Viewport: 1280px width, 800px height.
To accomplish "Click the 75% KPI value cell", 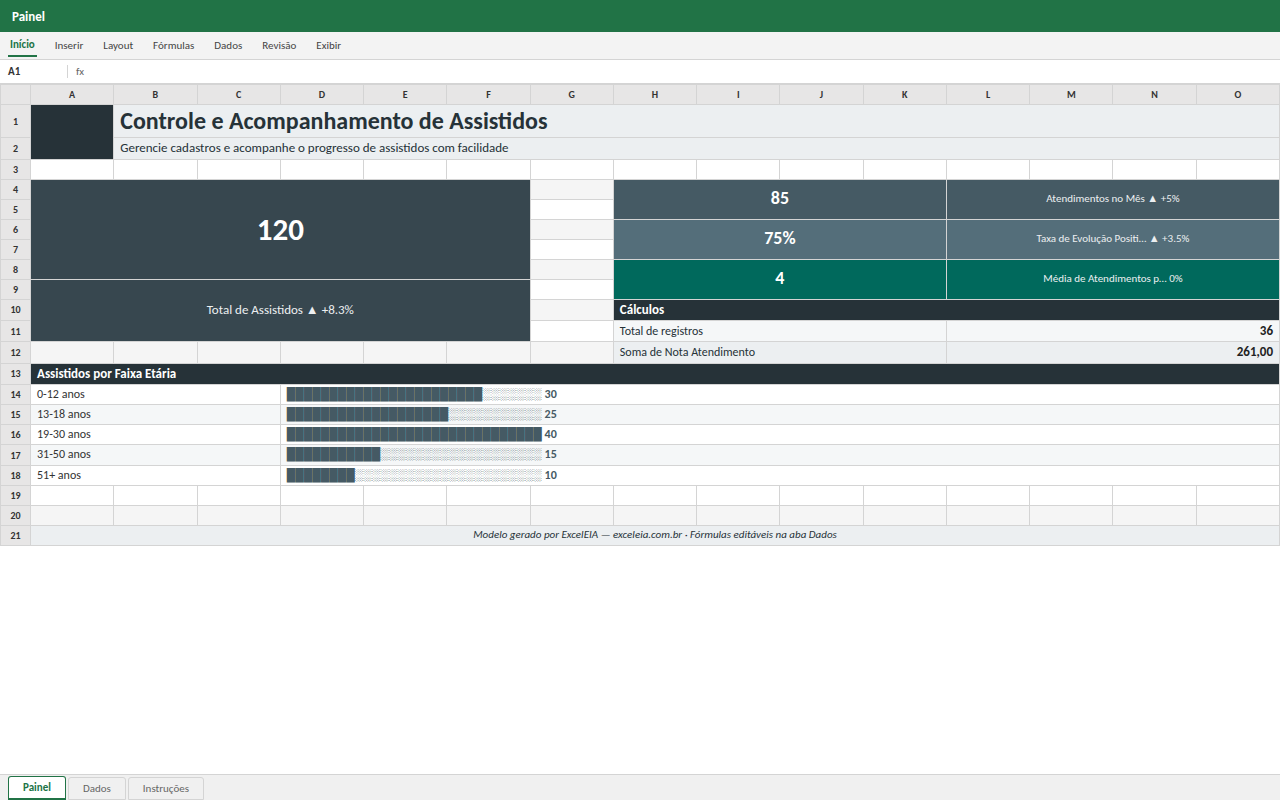I will coord(780,239).
